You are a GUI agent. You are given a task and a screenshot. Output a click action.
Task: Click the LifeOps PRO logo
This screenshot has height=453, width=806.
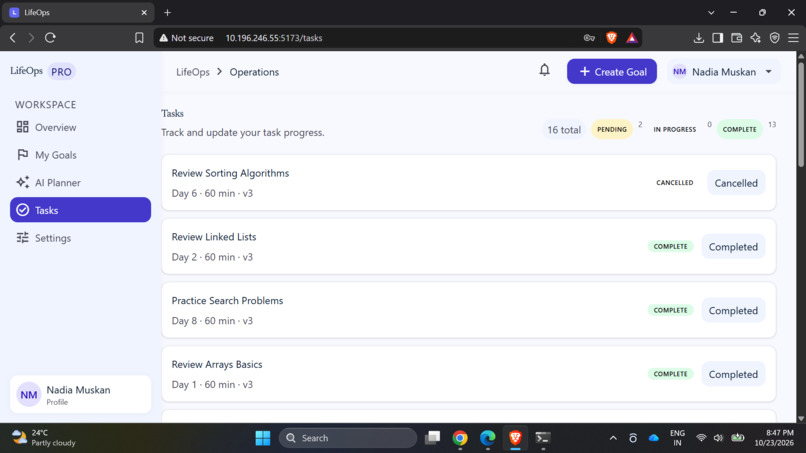click(x=43, y=71)
